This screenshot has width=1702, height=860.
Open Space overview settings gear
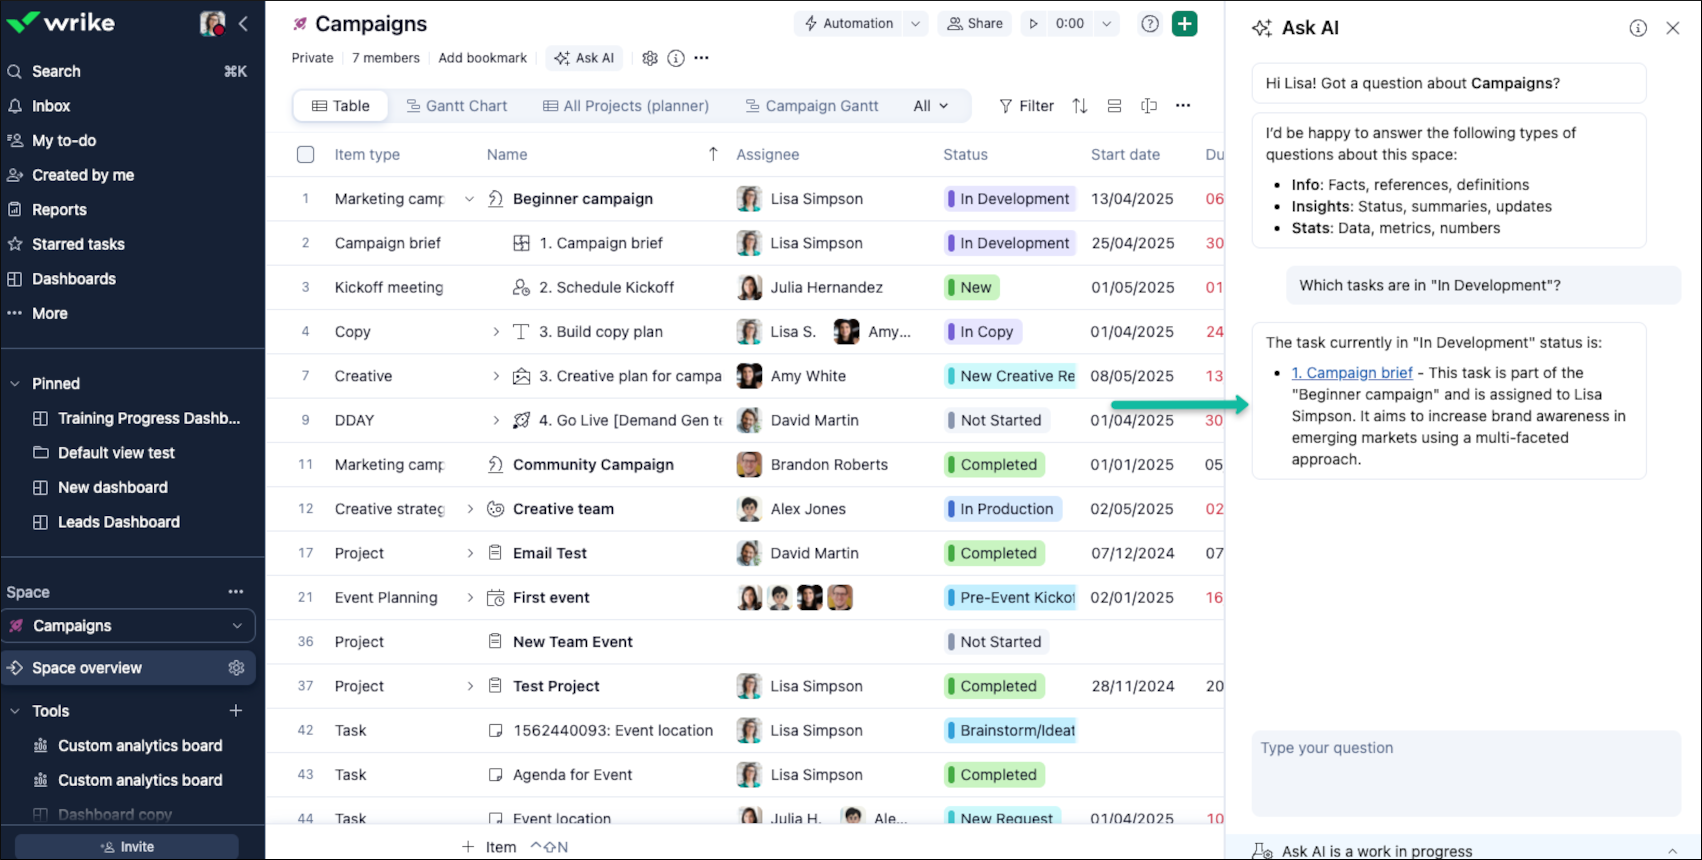click(236, 668)
